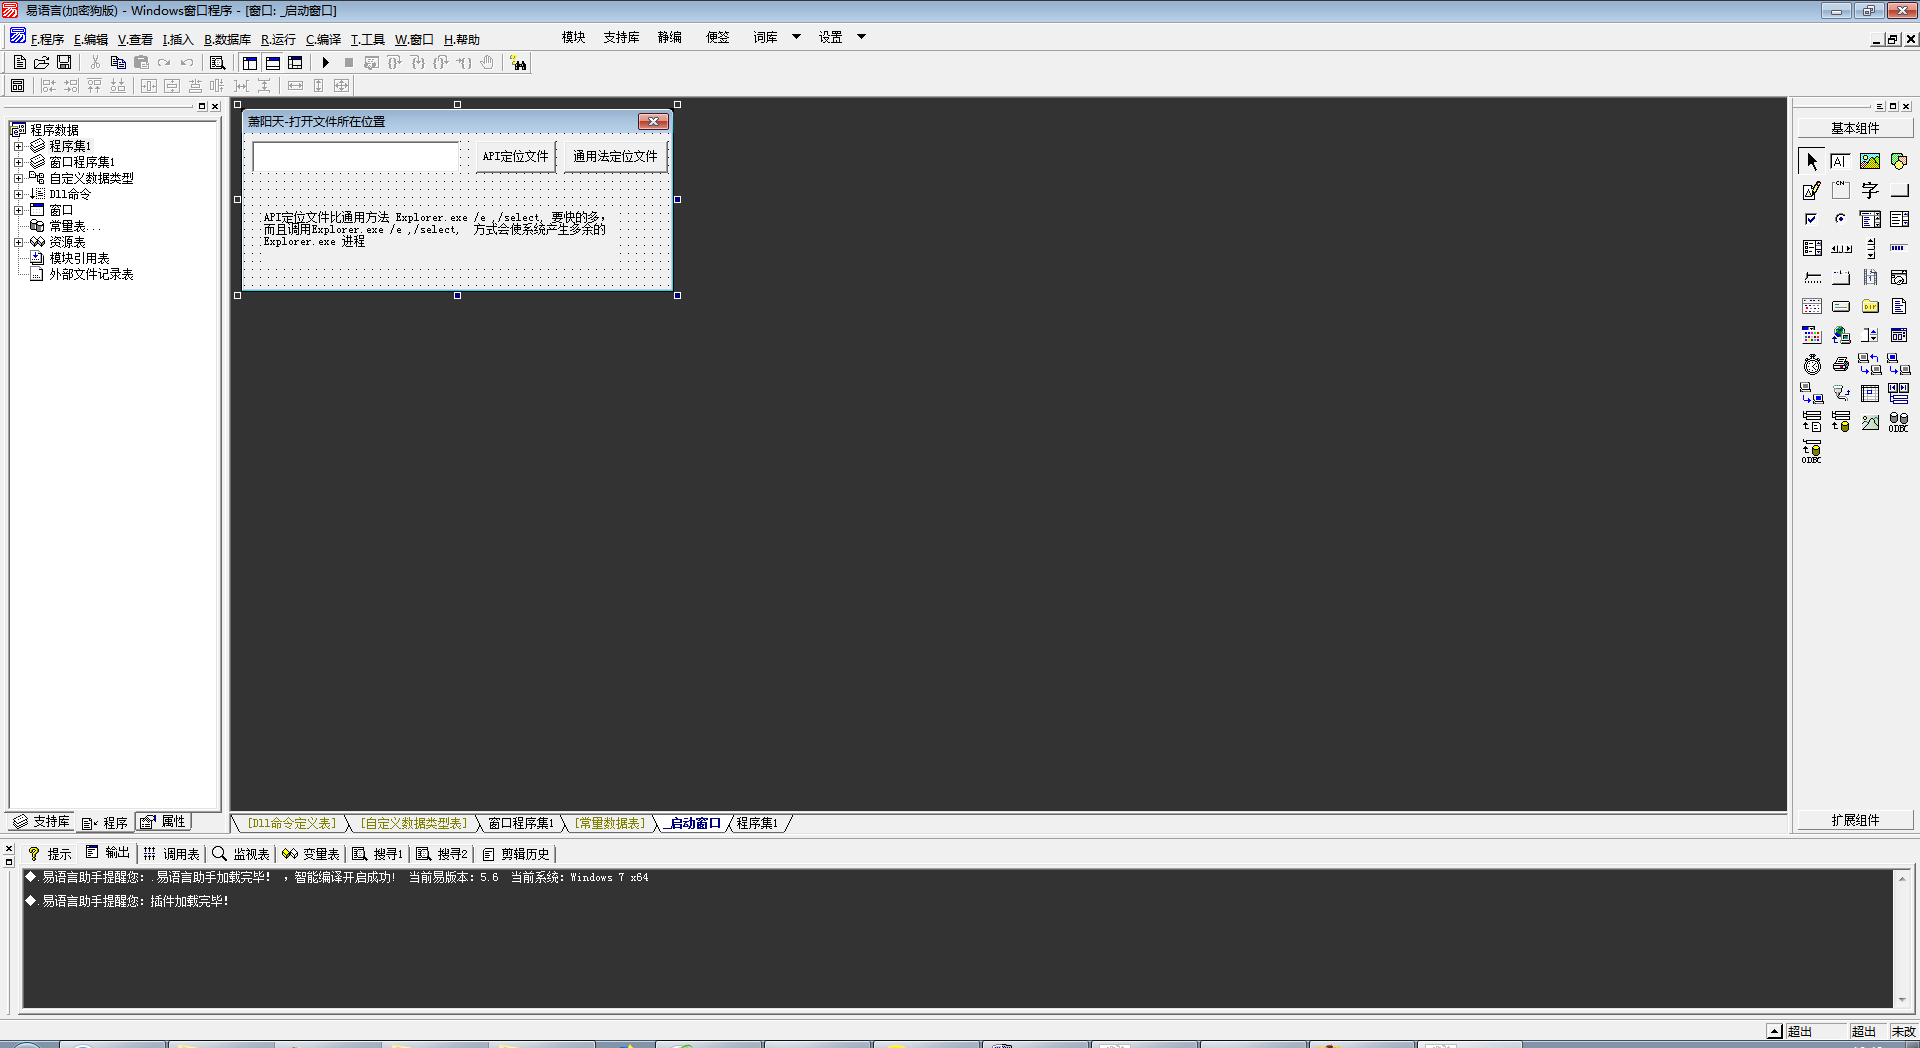Select the timer stopwatch component
Viewport: 1920px width, 1048px height.
click(x=1812, y=365)
